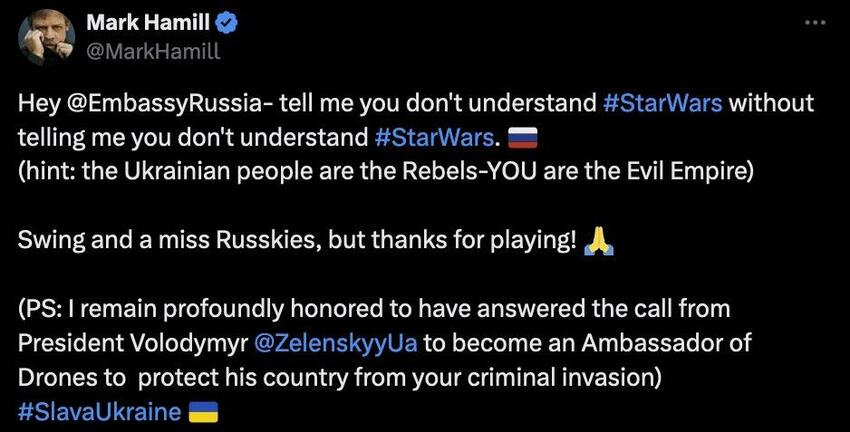Click the hint line about the Rebels
The width and height of the screenshot is (850, 432).
point(385,172)
